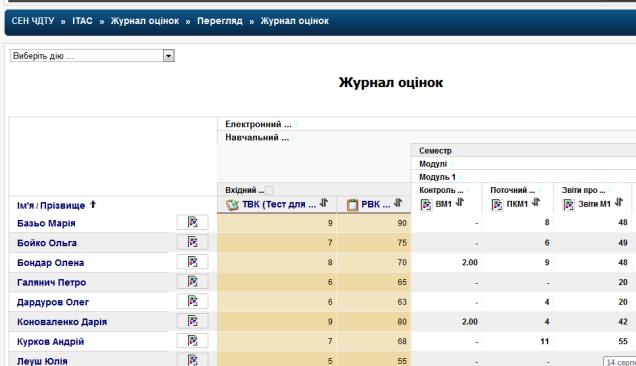Click the Звіти М1 column label
The image size is (636, 366).
click(594, 204)
